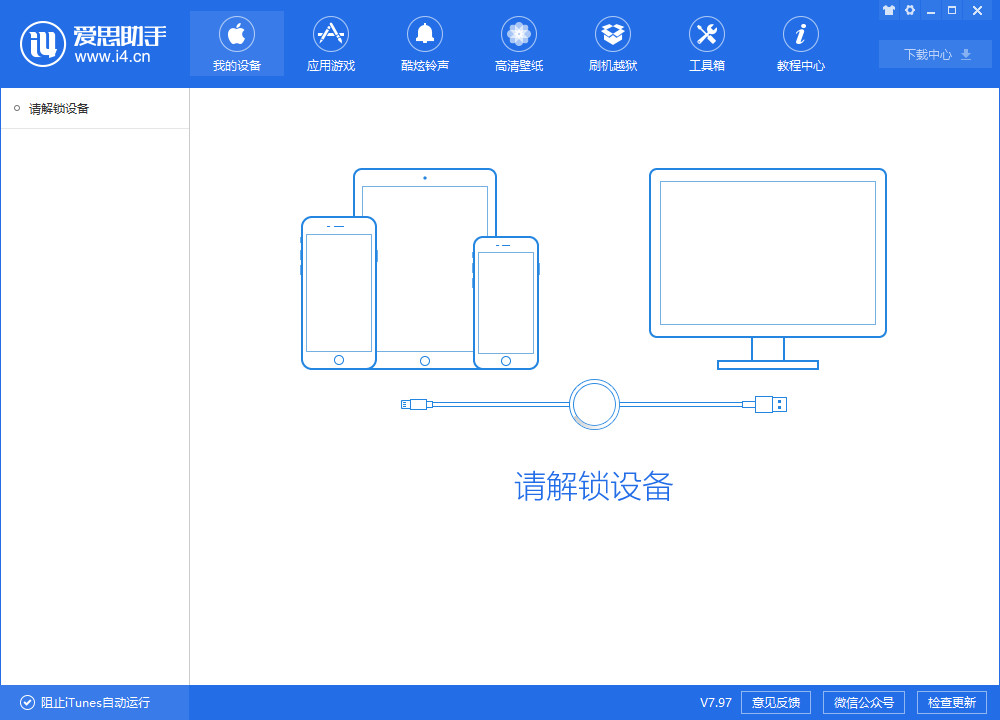Screen dimensions: 1000x720
Task: Open the 下载中心 download center
Action: point(935,54)
